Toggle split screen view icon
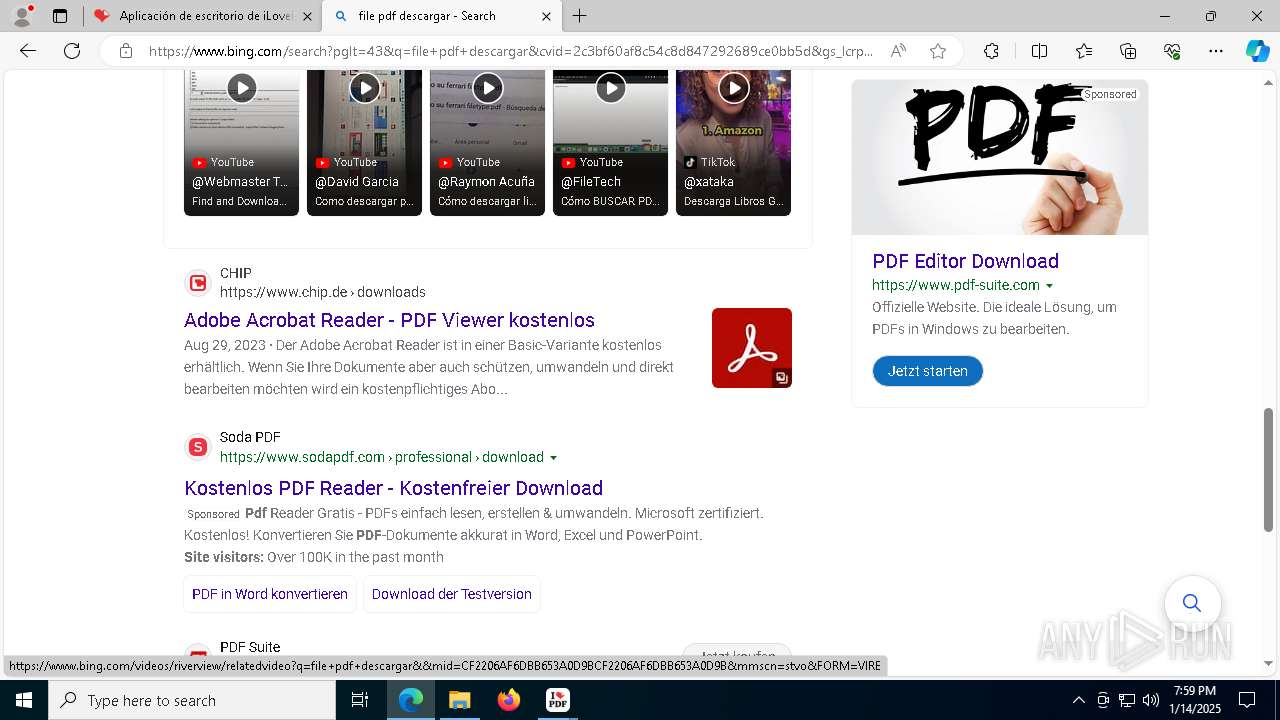1280x720 pixels. point(1039,51)
